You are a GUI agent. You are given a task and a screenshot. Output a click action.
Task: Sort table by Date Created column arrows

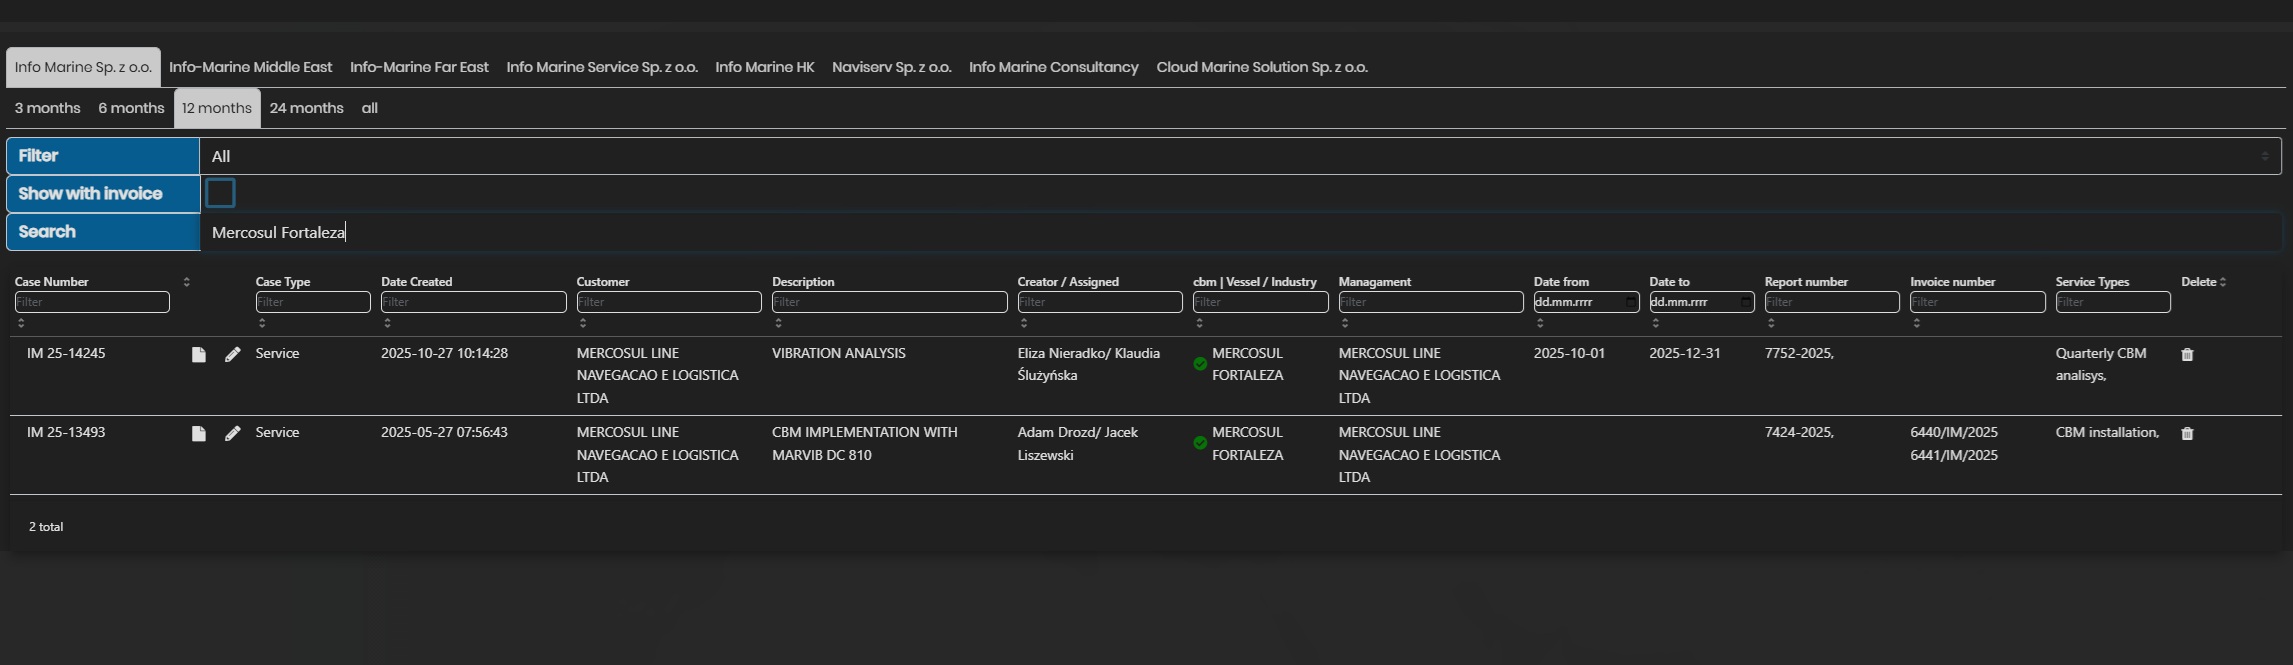click(387, 323)
